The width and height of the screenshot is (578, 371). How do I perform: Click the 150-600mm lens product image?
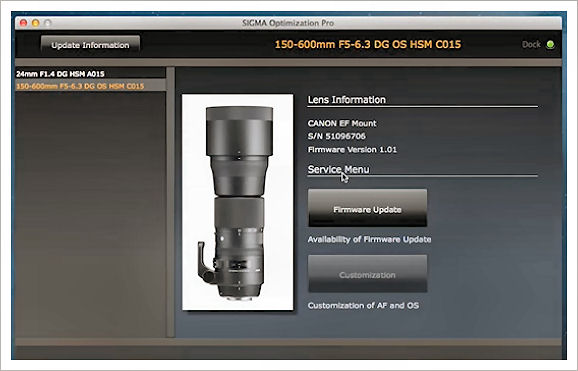click(x=238, y=202)
